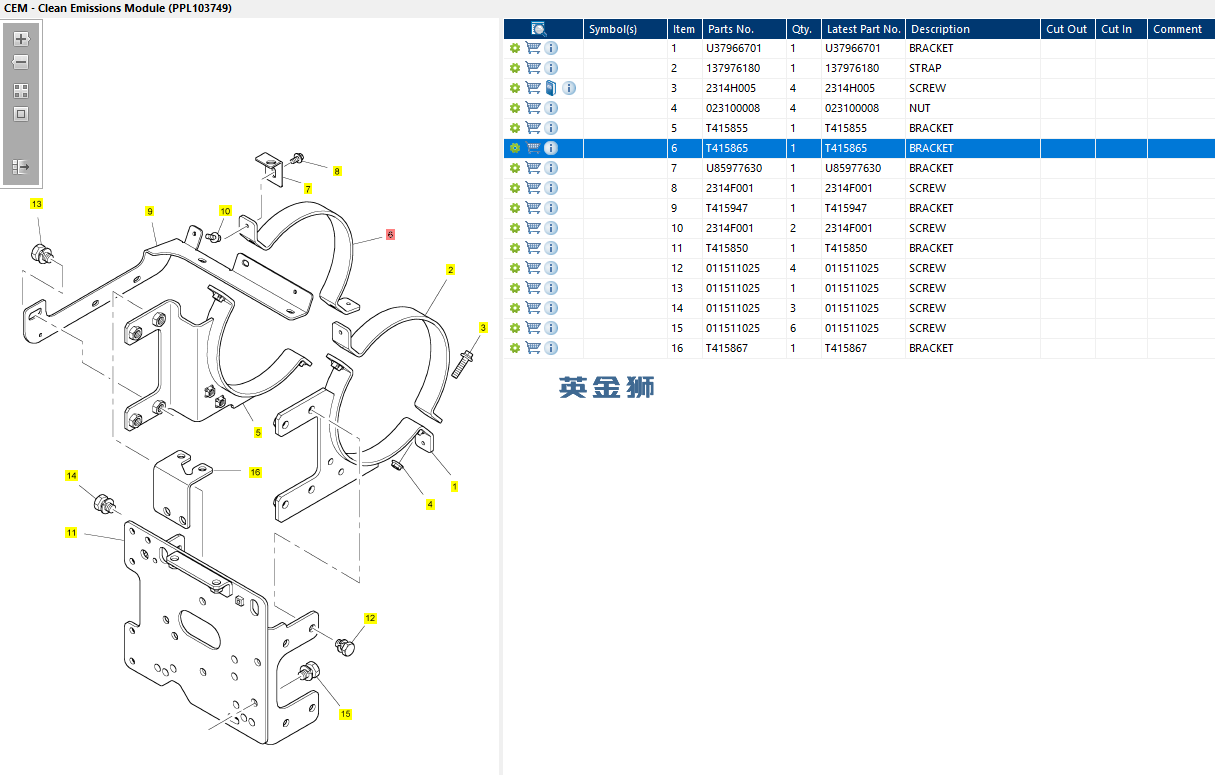Zoom in on the parts diagram

(x=21, y=39)
